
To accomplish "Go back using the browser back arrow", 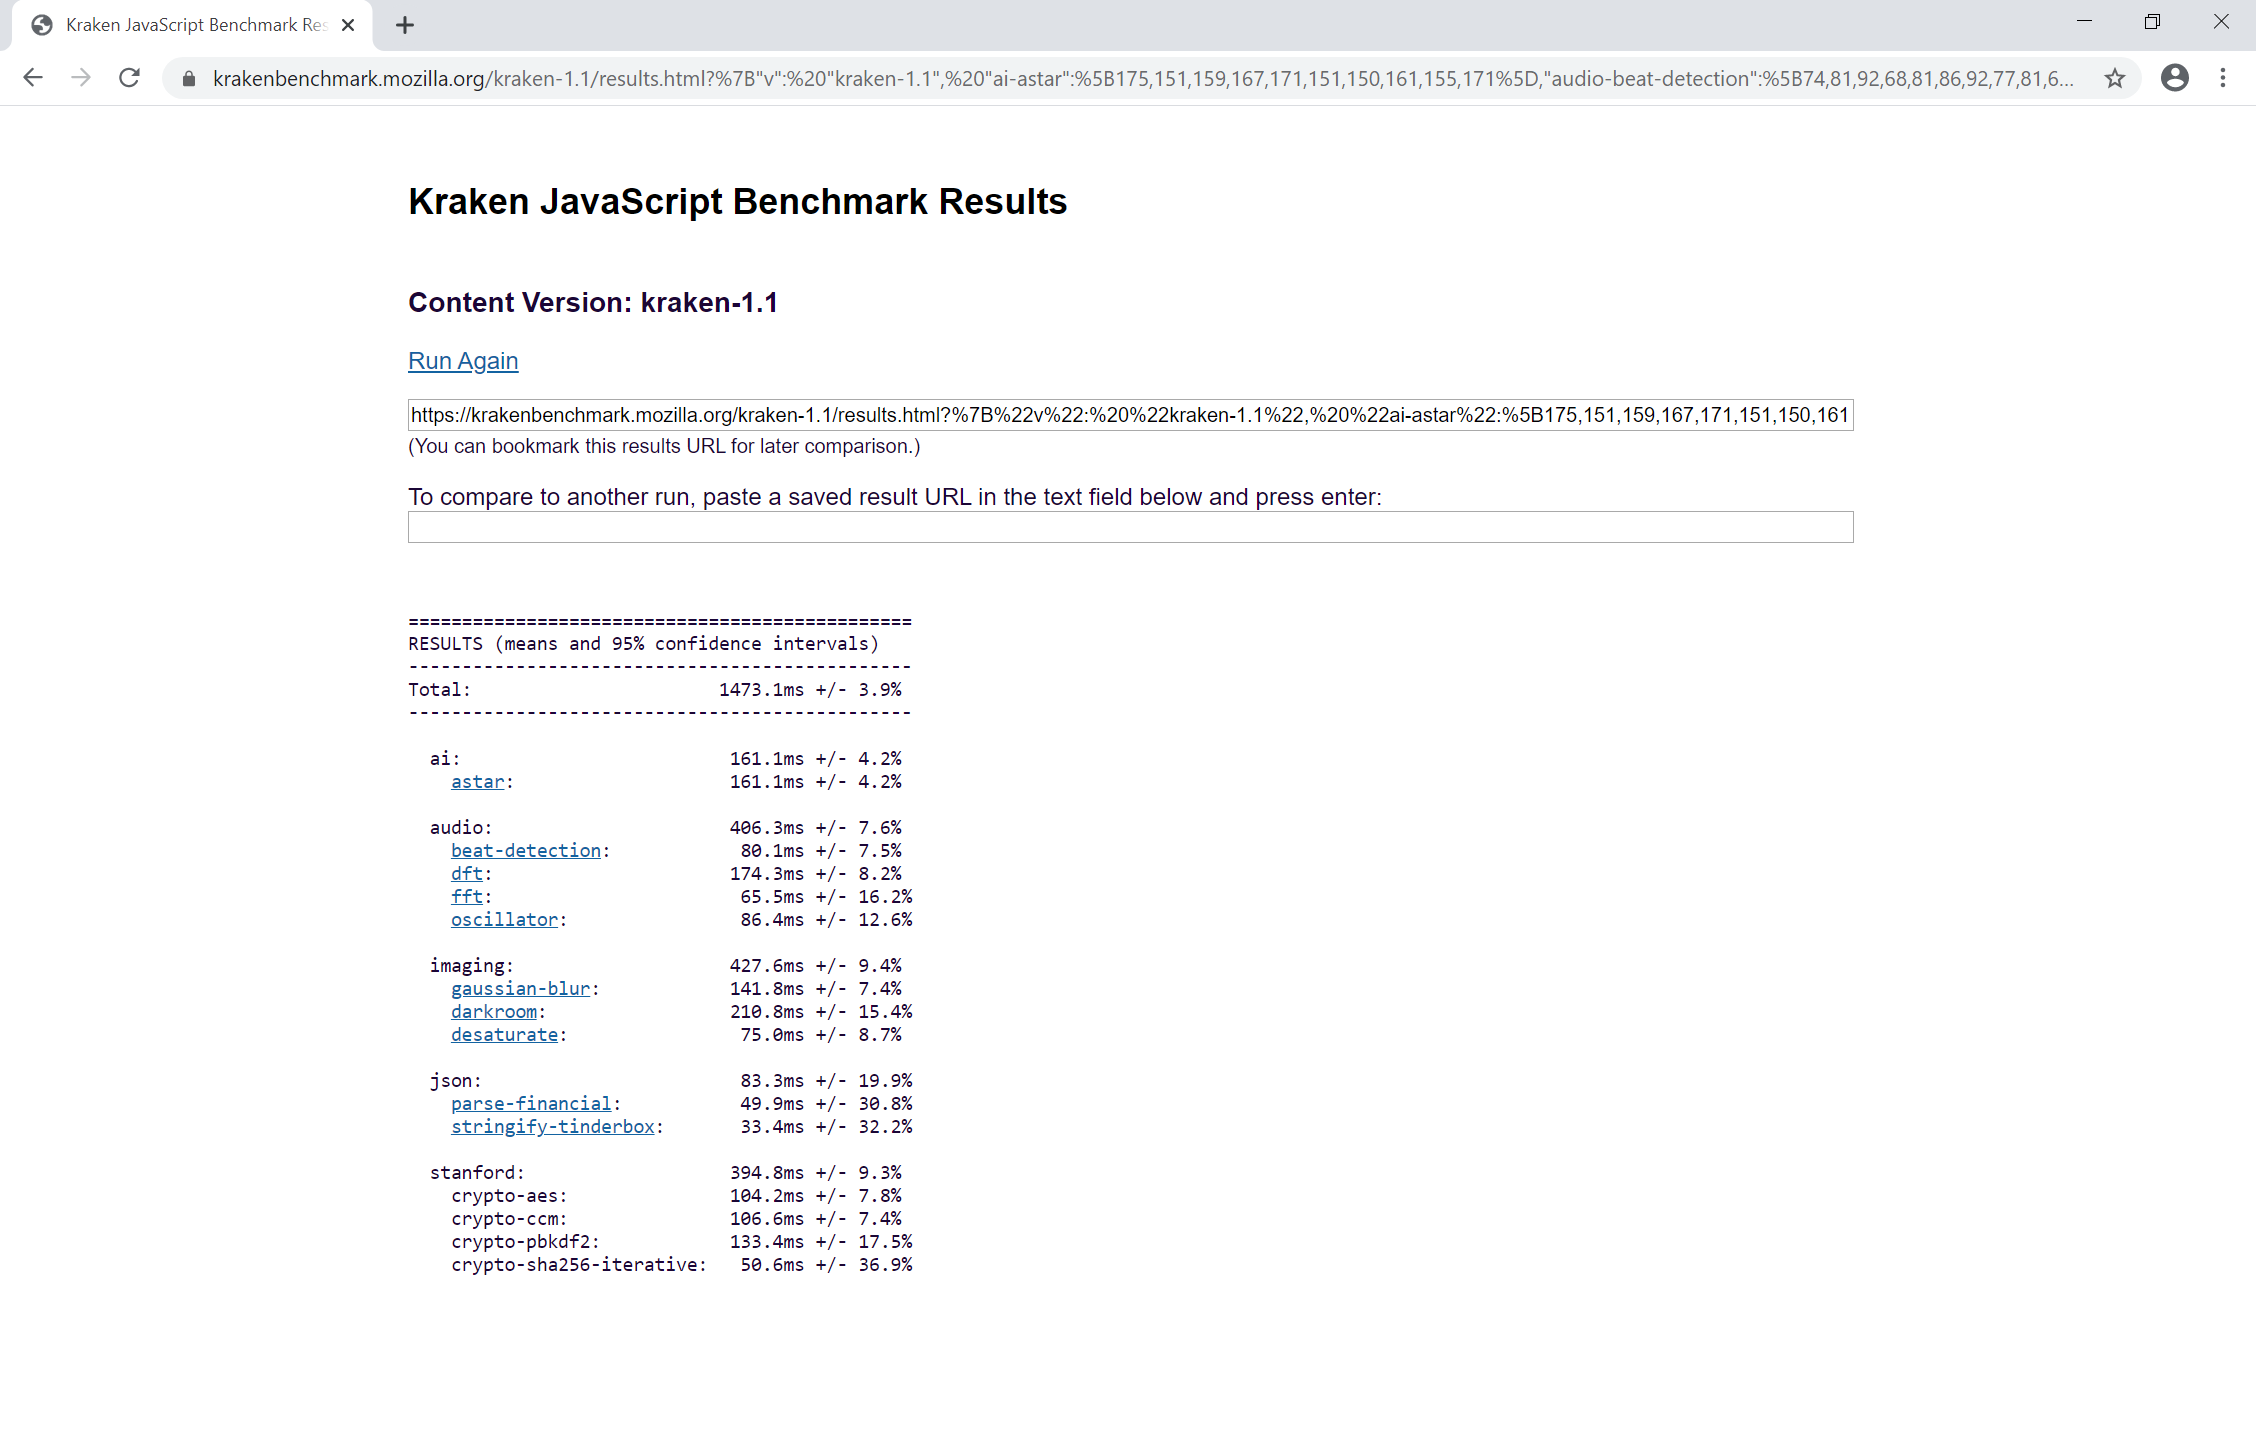I will click(33, 78).
